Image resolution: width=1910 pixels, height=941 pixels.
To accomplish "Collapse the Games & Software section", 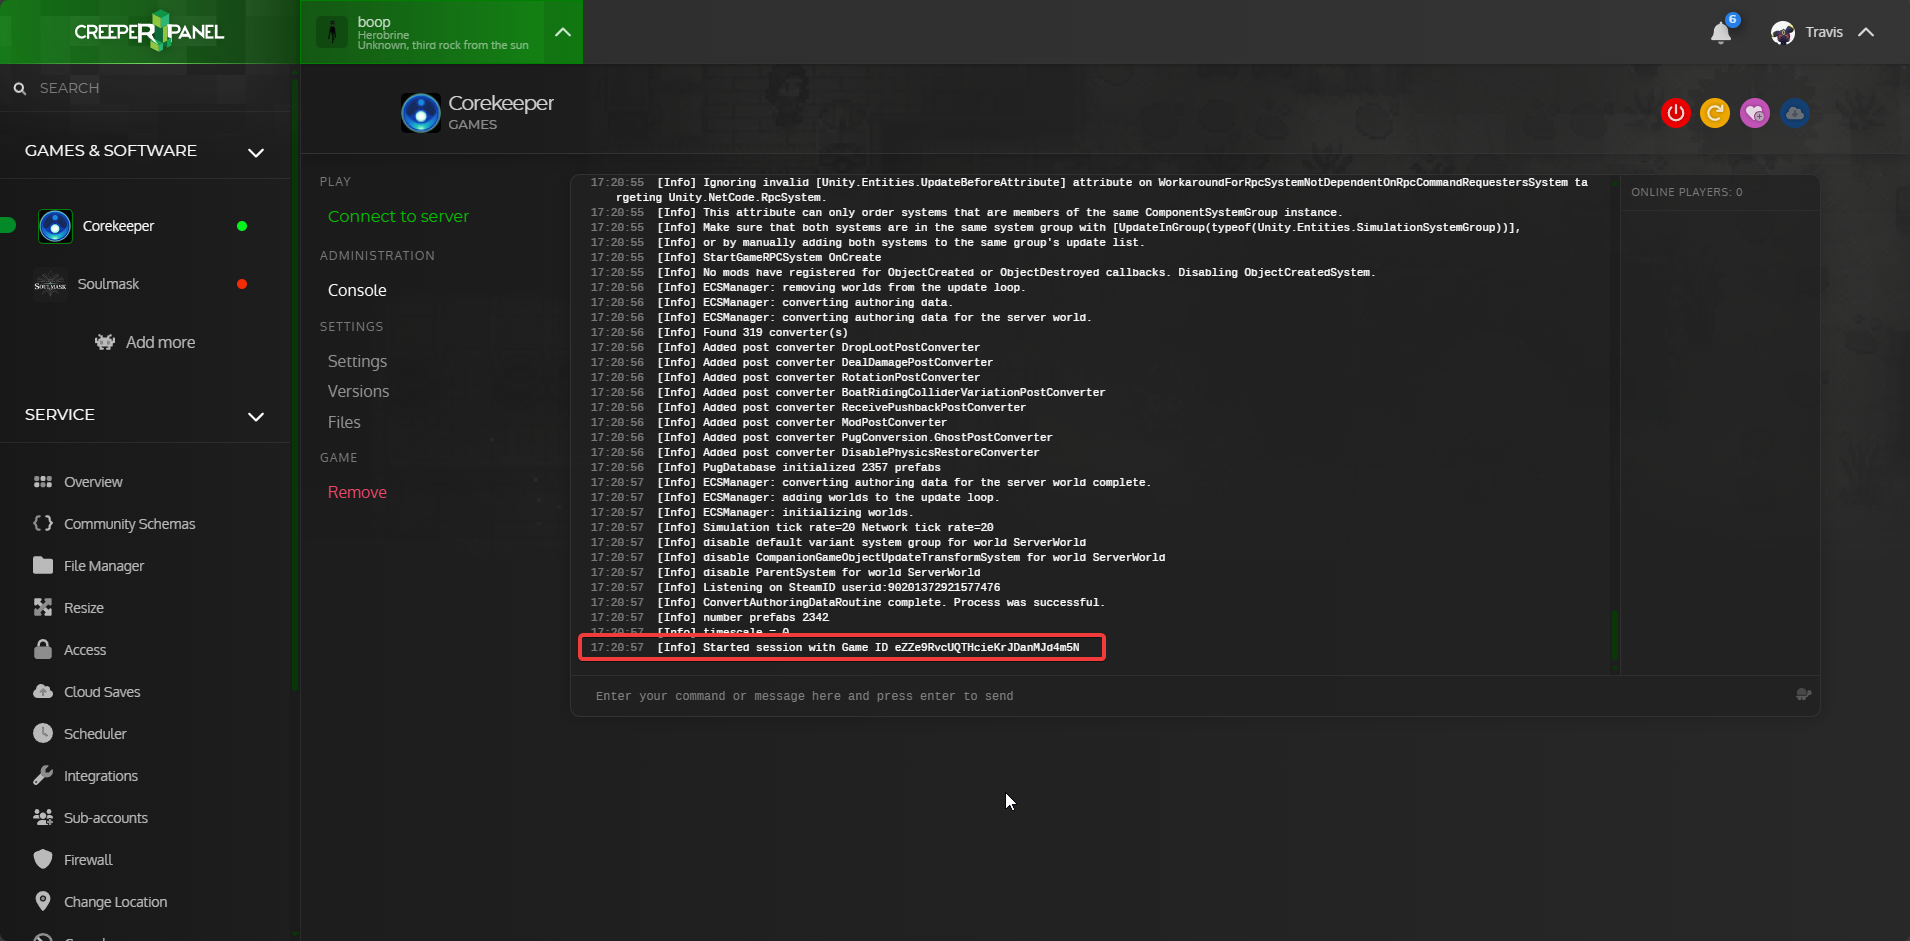I will coord(256,152).
